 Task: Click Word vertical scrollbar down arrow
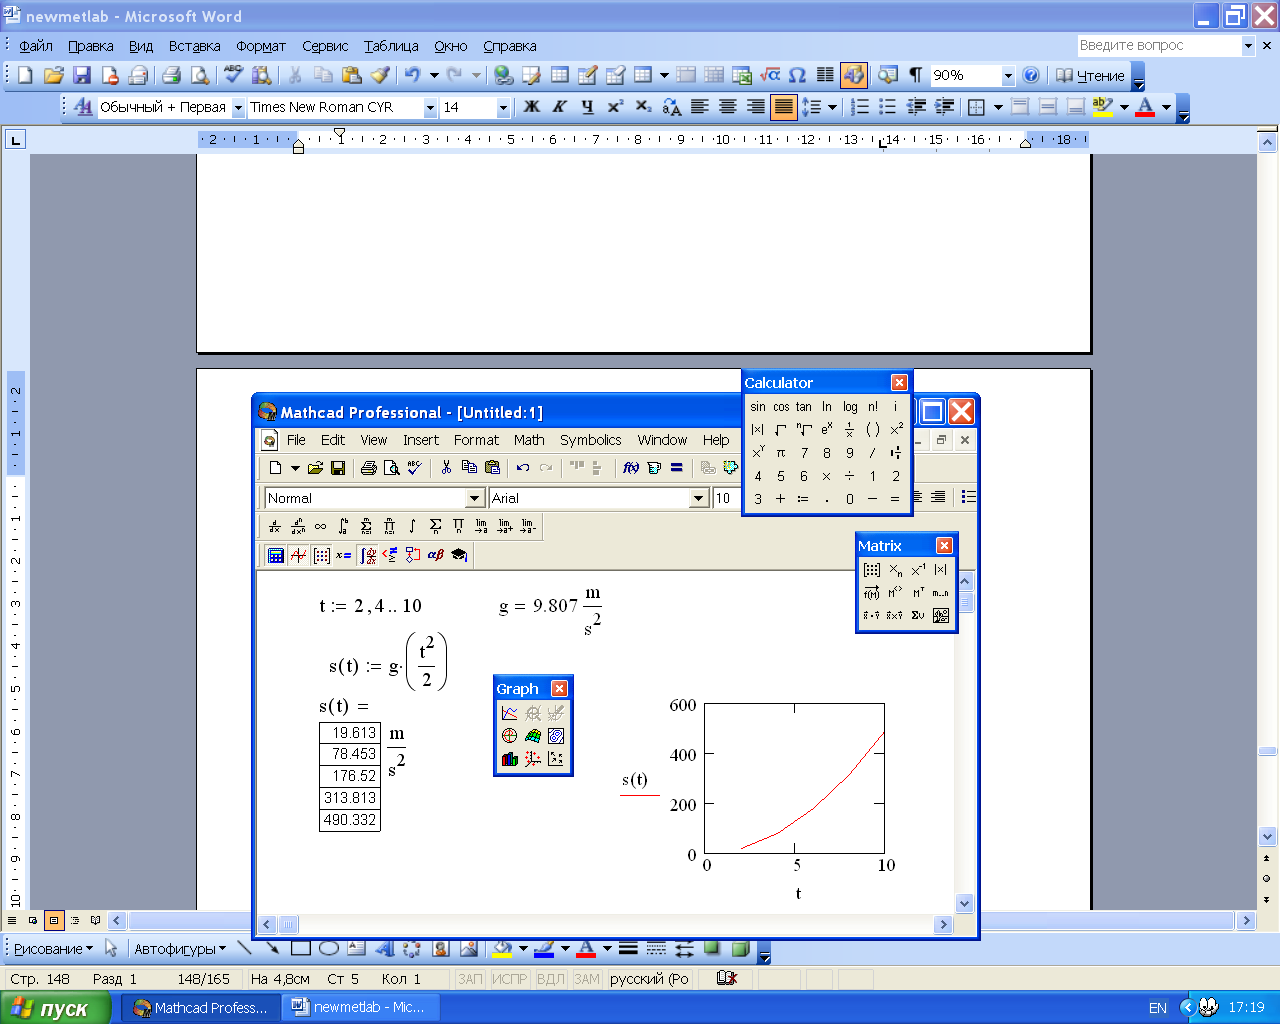coord(1268,836)
